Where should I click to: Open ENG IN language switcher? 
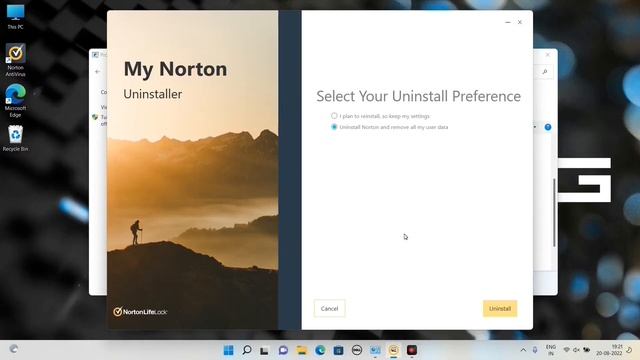coord(551,350)
